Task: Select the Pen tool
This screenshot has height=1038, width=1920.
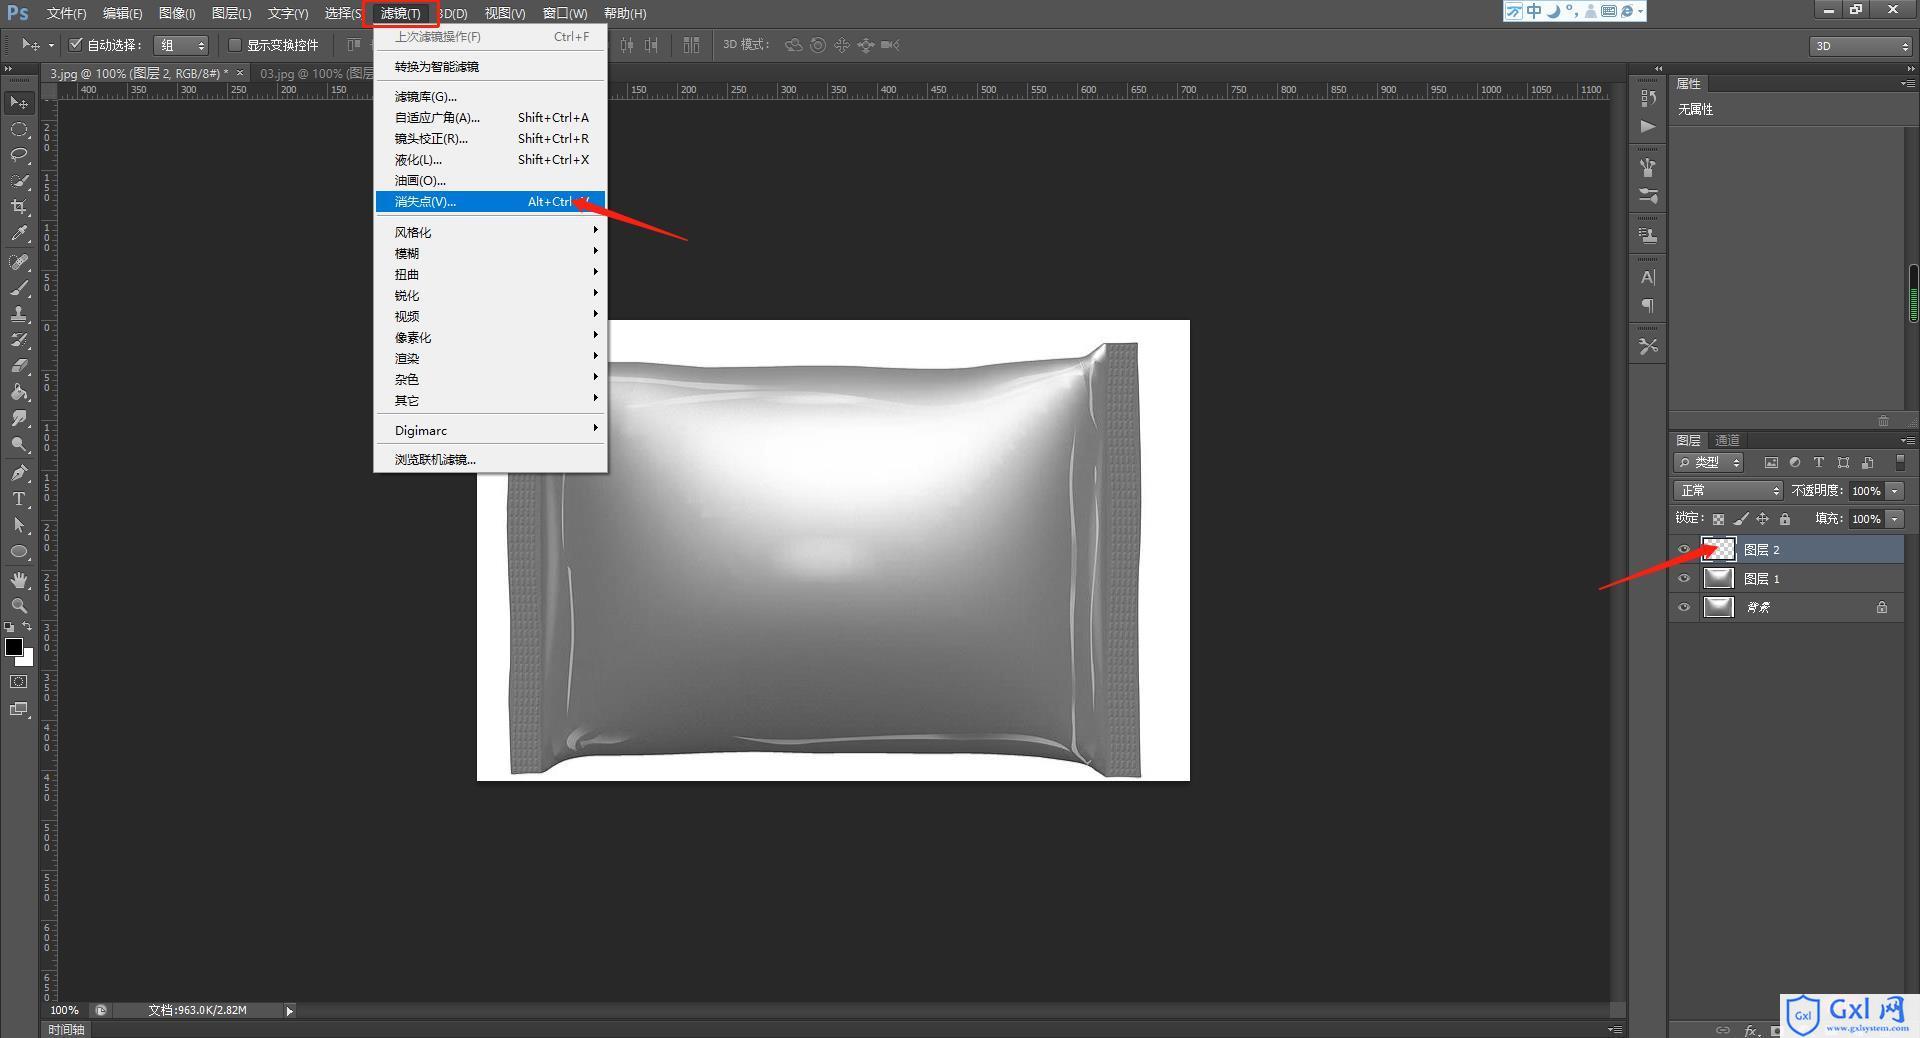Action: [x=19, y=473]
